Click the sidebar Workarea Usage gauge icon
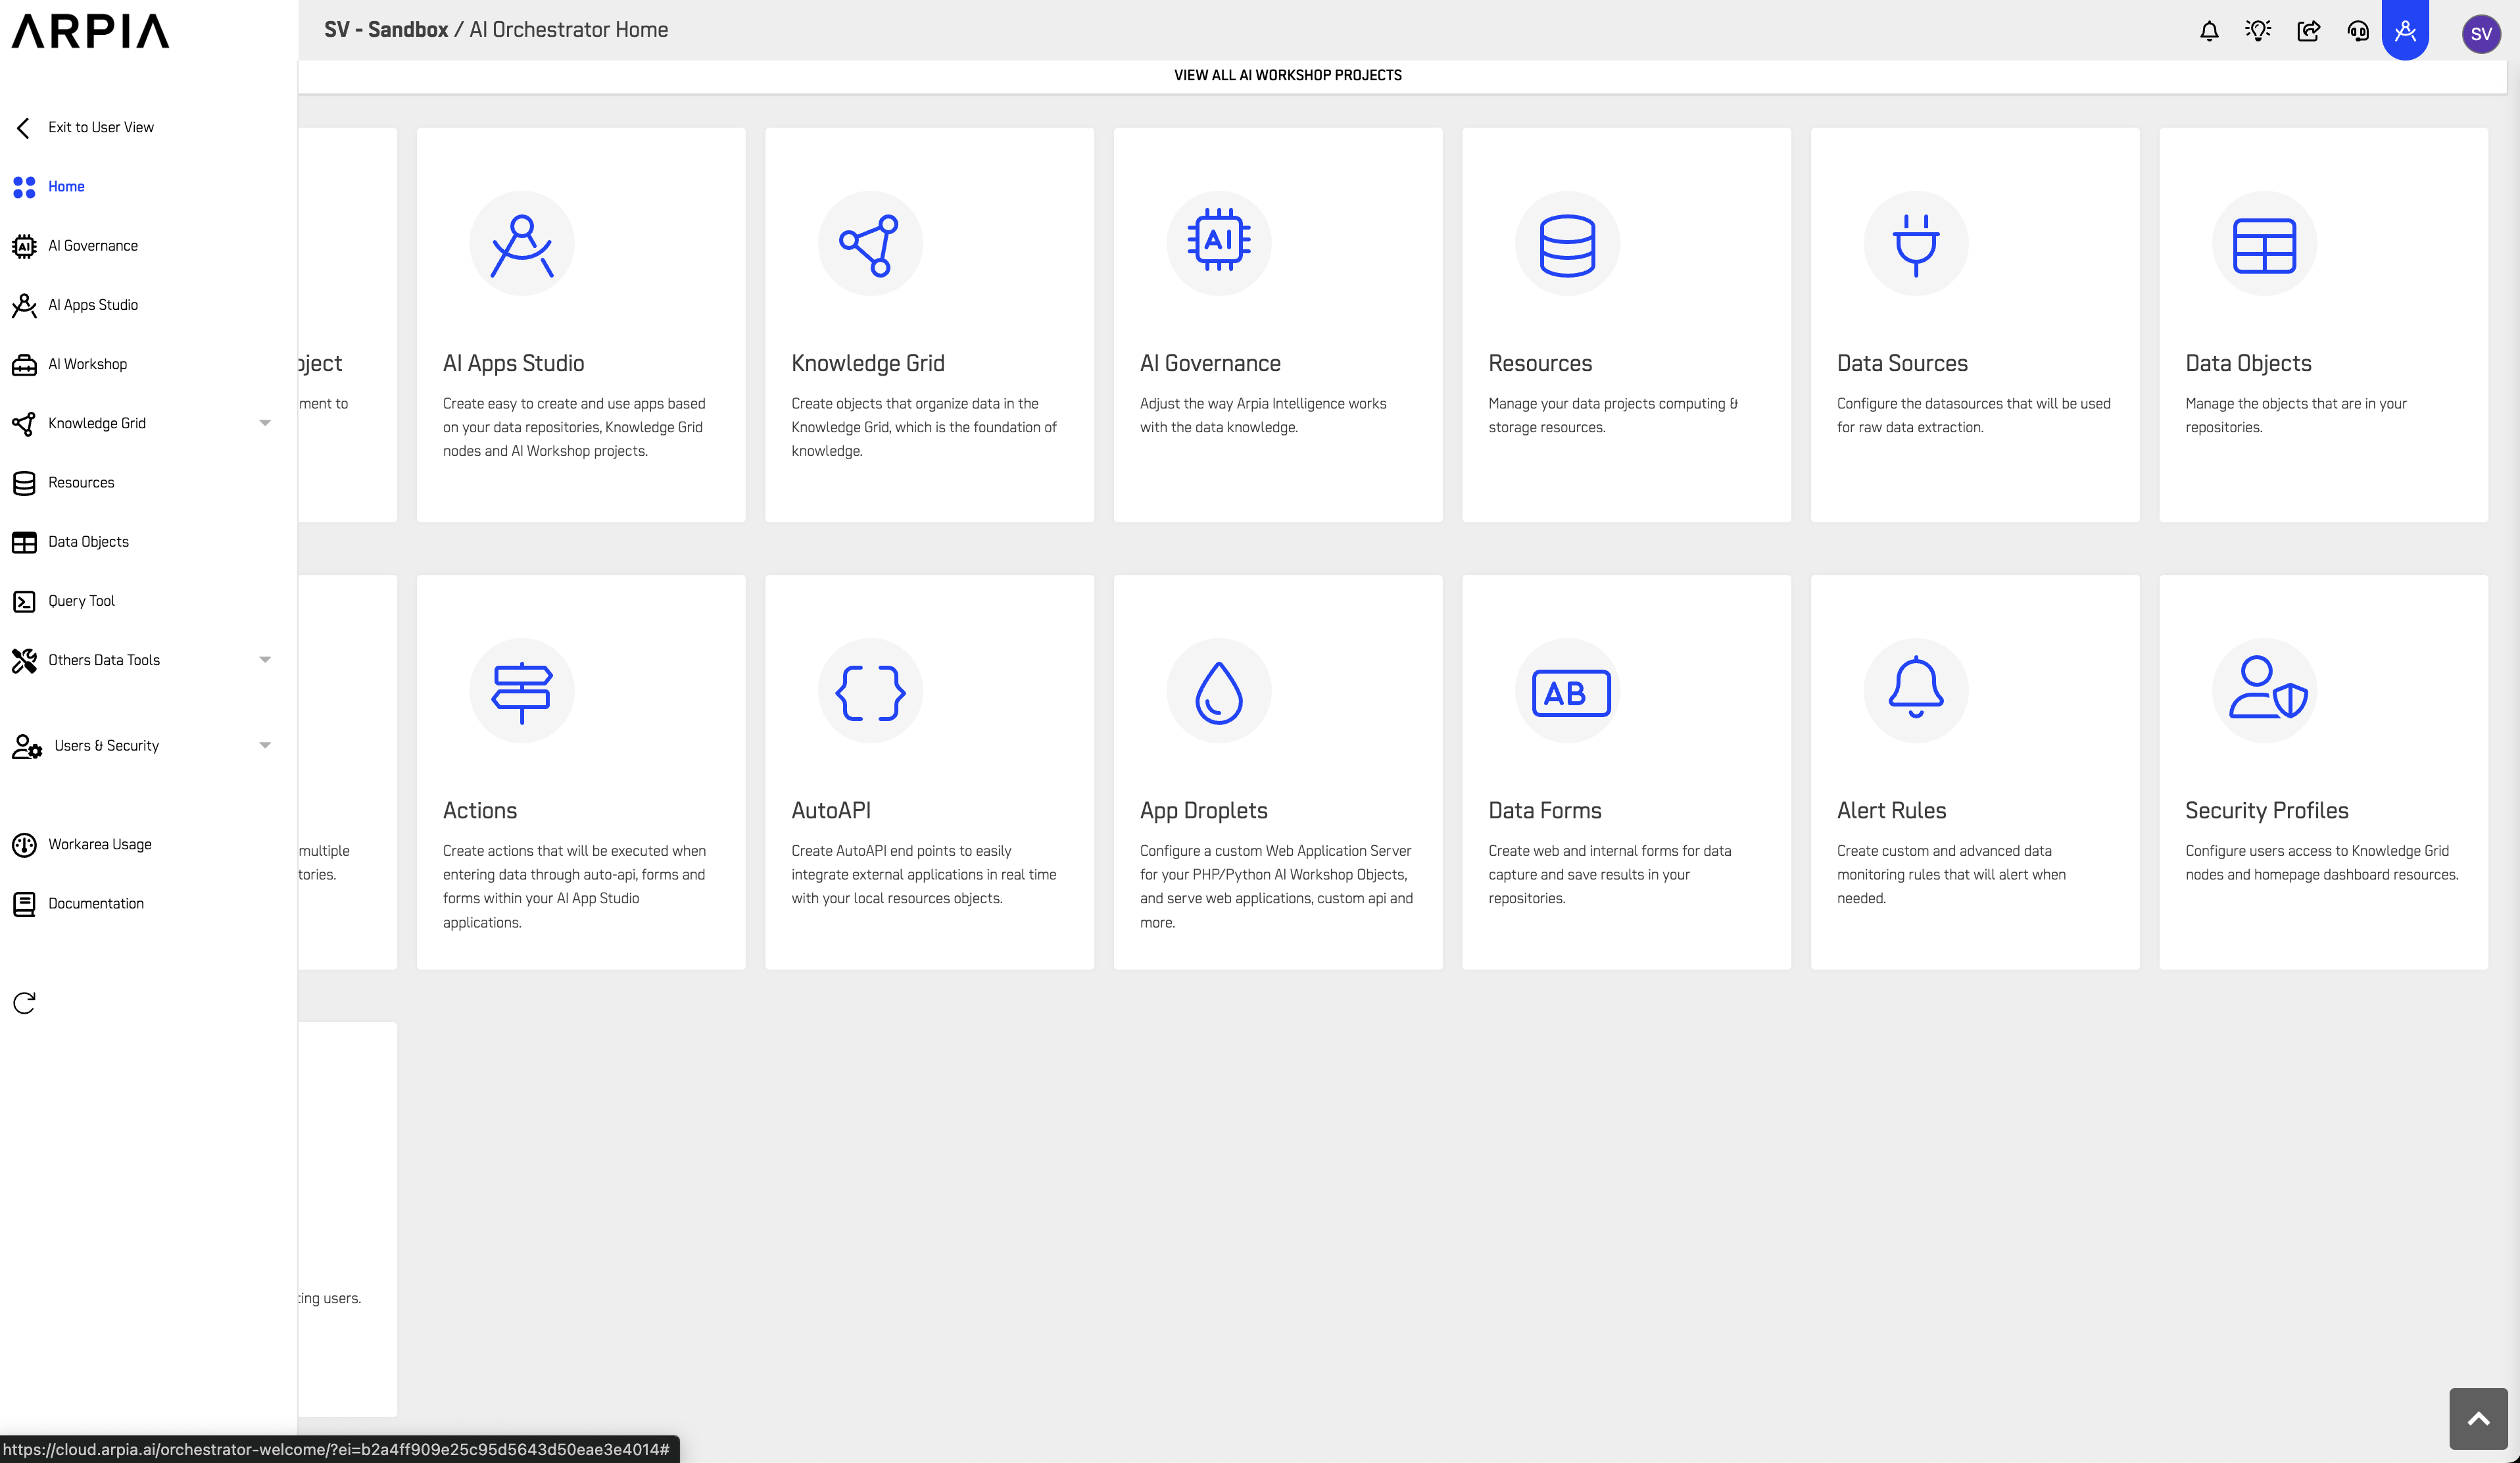2520x1463 pixels. point(24,845)
